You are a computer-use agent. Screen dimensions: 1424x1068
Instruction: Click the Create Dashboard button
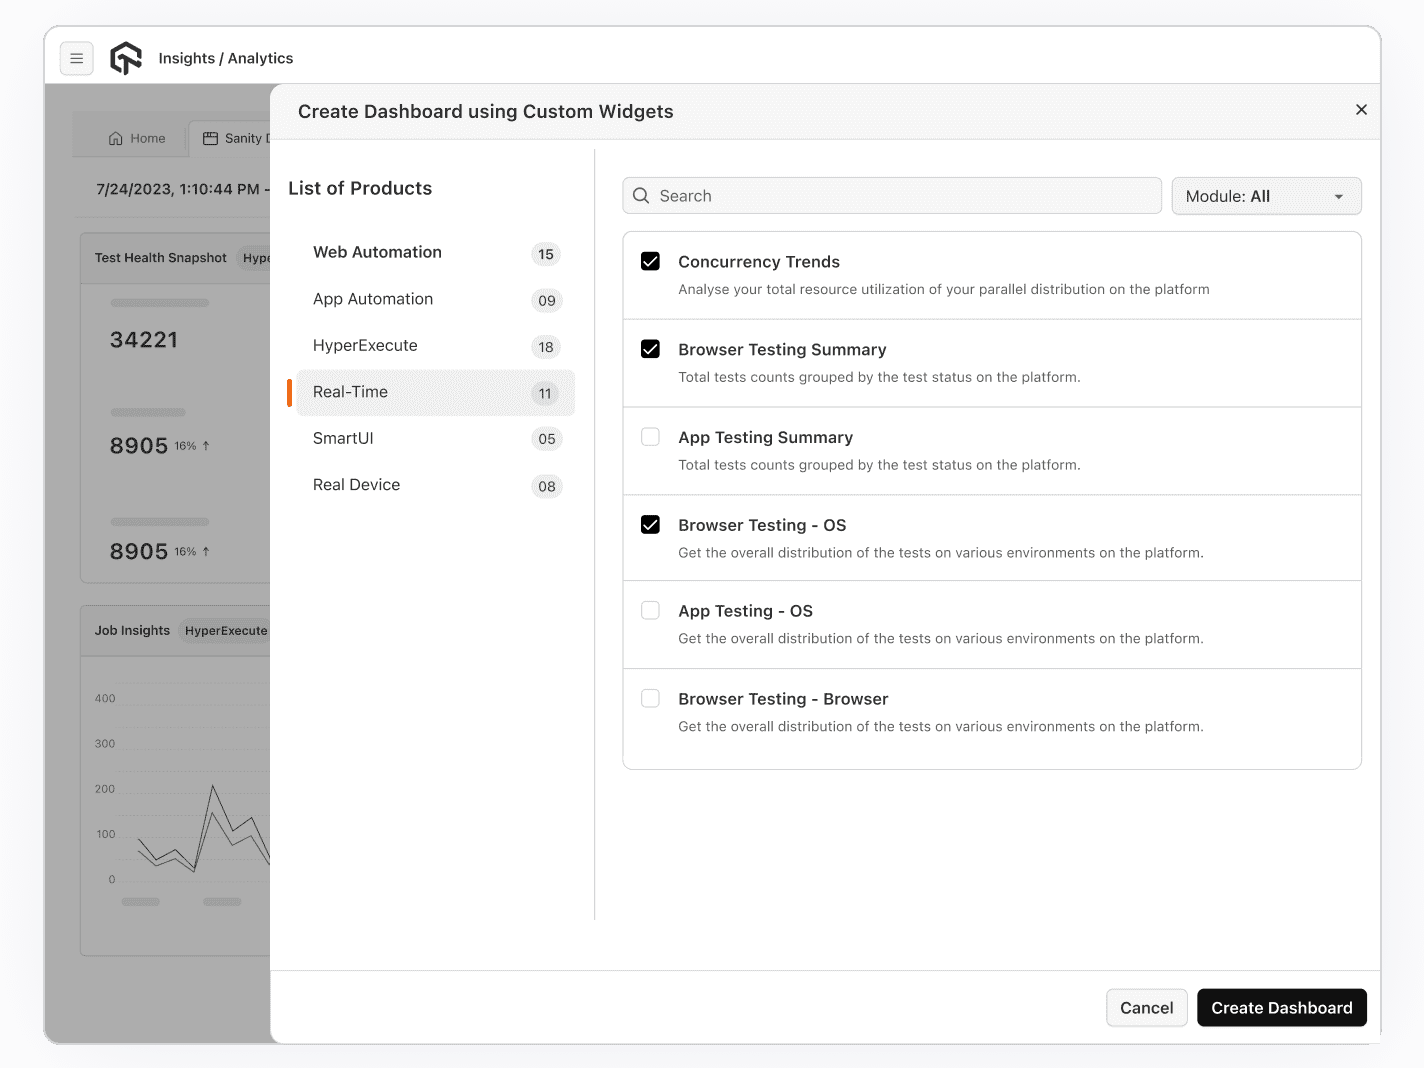coord(1281,1007)
